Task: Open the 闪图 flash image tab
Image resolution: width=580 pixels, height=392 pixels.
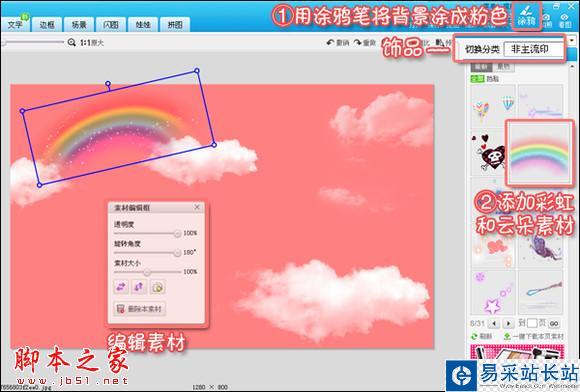Action: 111,25
